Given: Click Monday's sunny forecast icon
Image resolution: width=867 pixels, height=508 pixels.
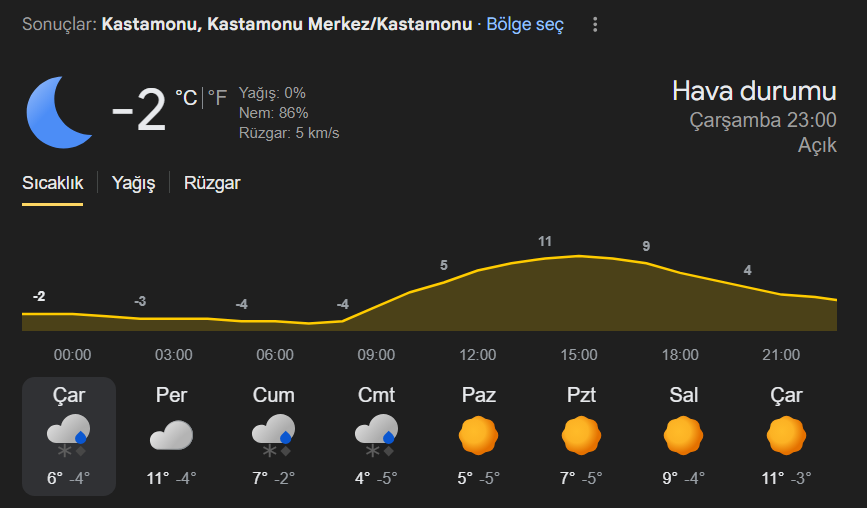Looking at the screenshot, I should (581, 436).
